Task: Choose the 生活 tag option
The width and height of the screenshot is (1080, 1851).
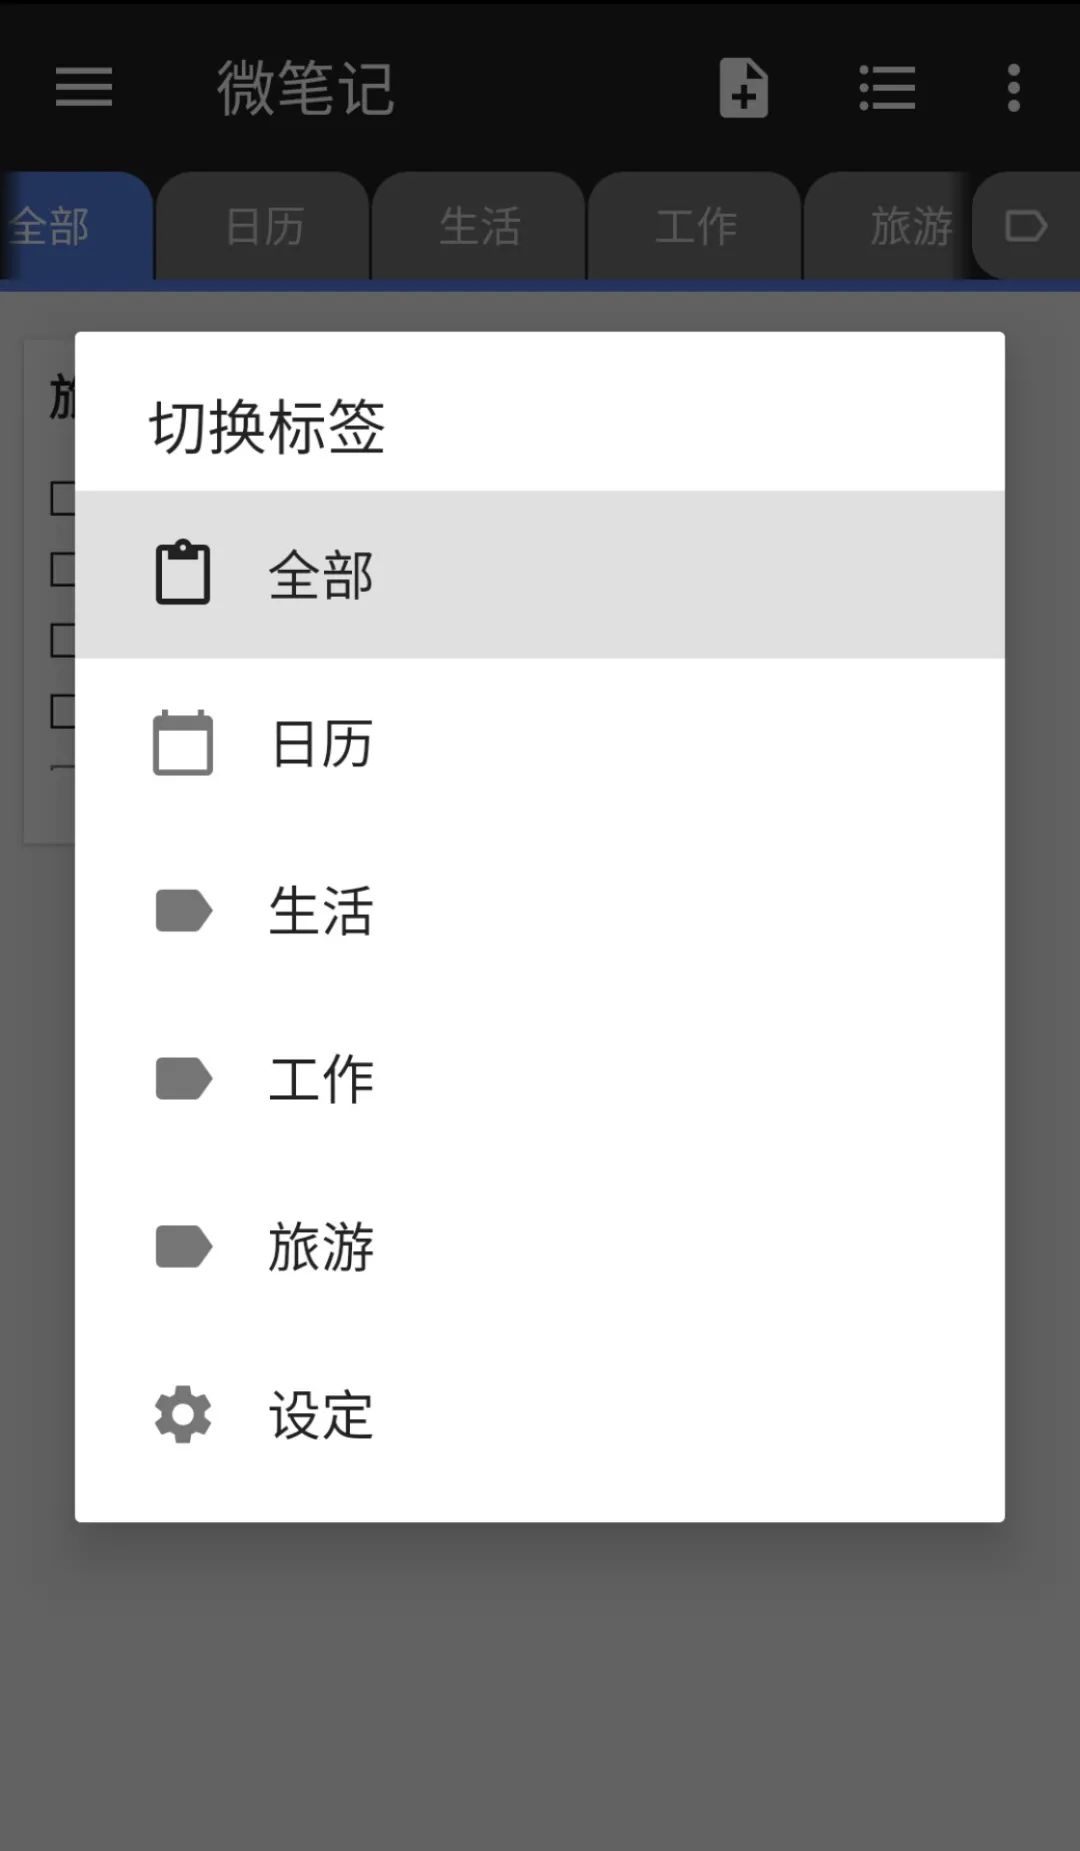Action: [540, 910]
